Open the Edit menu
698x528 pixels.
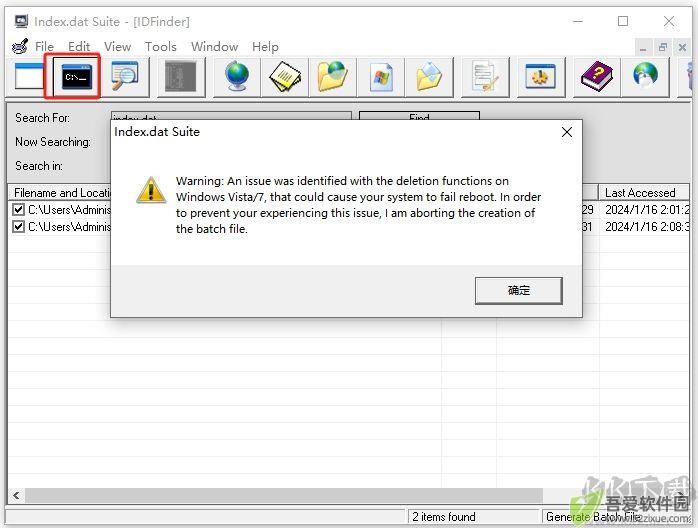(79, 46)
